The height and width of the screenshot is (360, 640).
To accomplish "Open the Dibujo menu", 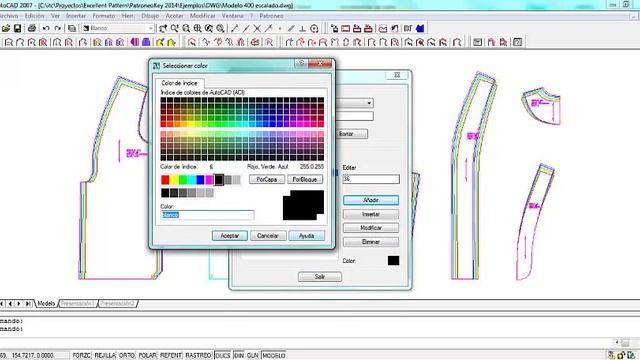I will pos(150,16).
